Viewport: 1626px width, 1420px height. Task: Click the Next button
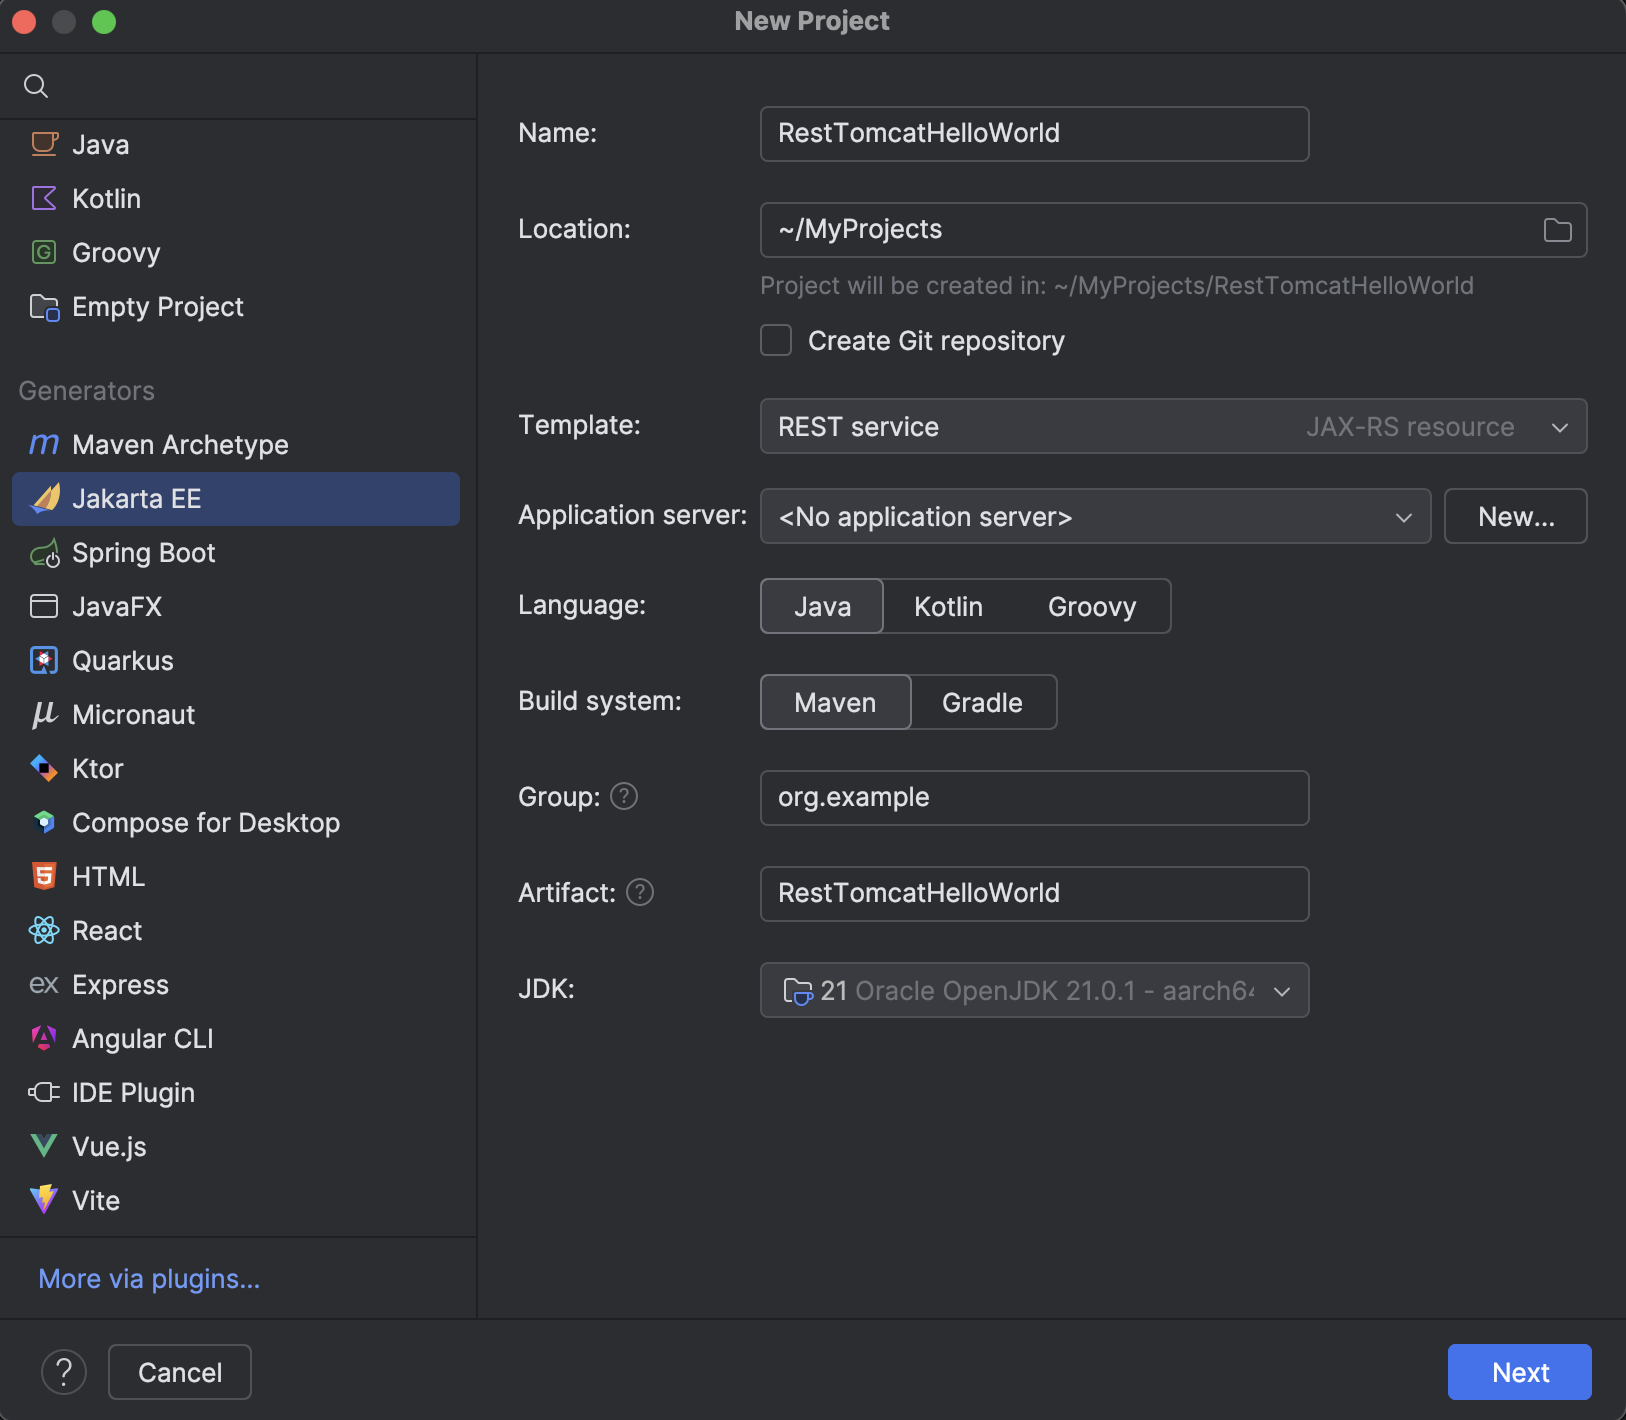(1518, 1372)
